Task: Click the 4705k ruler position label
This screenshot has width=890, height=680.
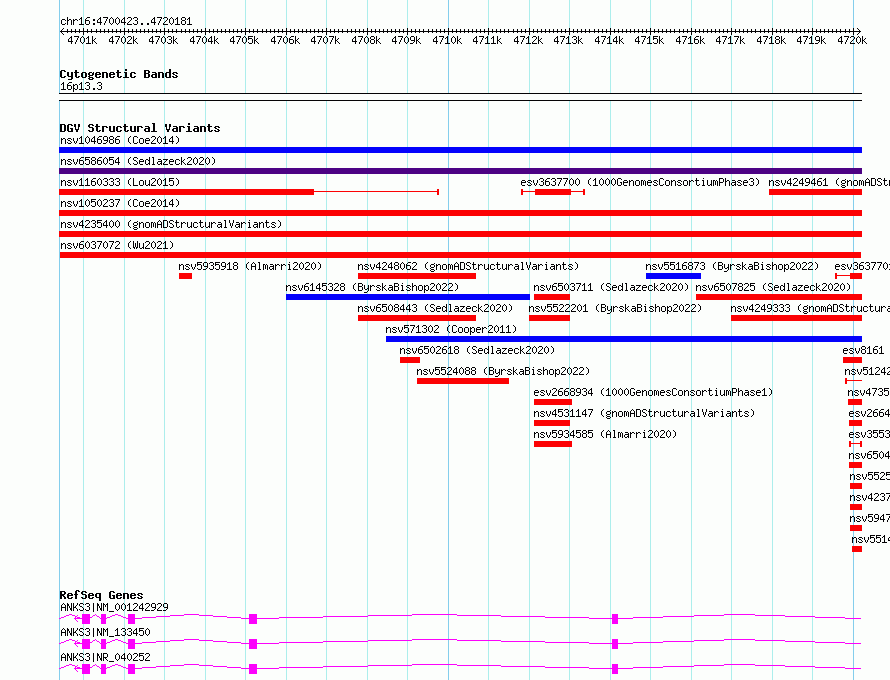Action: point(244,40)
